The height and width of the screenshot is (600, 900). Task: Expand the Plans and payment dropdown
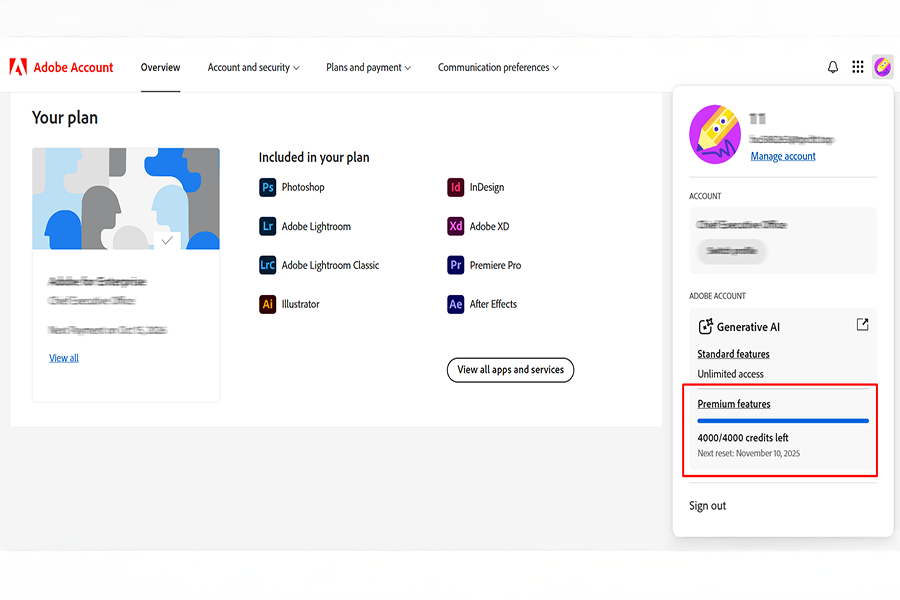click(x=369, y=68)
